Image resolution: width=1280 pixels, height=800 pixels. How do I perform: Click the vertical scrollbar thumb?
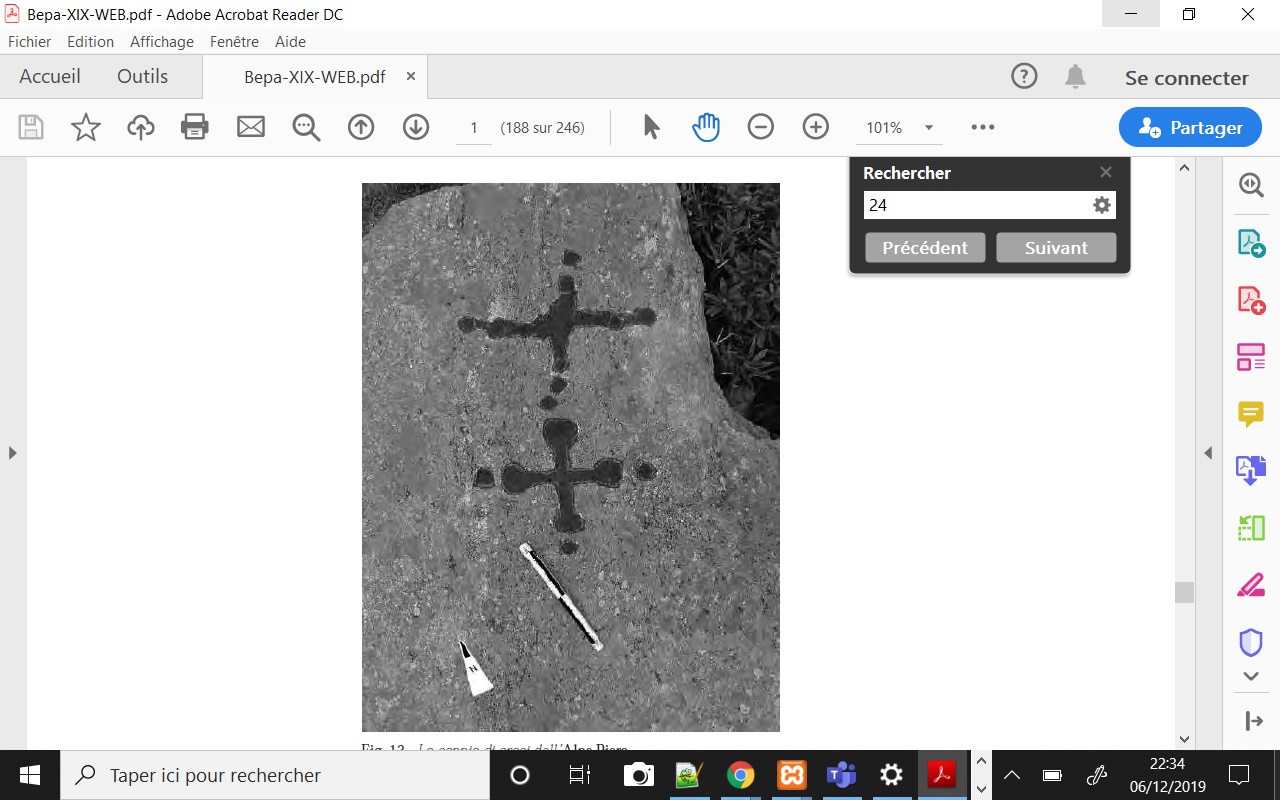(x=1185, y=592)
